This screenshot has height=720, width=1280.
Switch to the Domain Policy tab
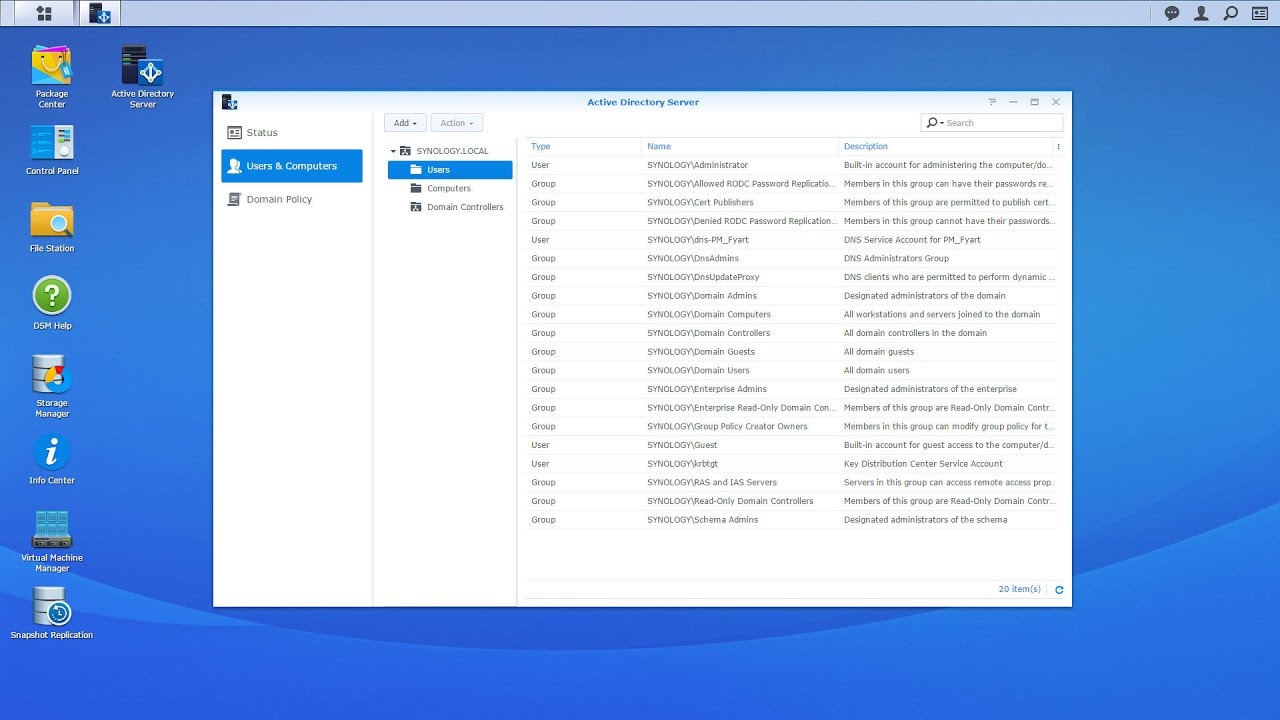point(292,199)
